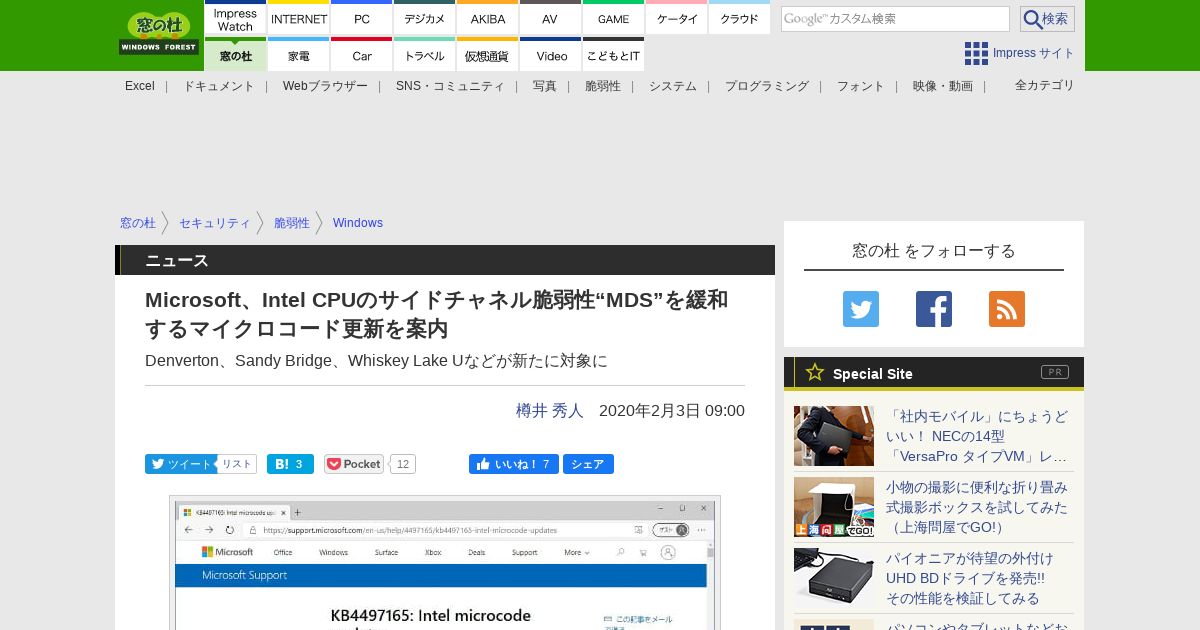This screenshot has height=630, width=1200.
Task: Open the 仮想通貨 site tab
Action: click(x=487, y=55)
